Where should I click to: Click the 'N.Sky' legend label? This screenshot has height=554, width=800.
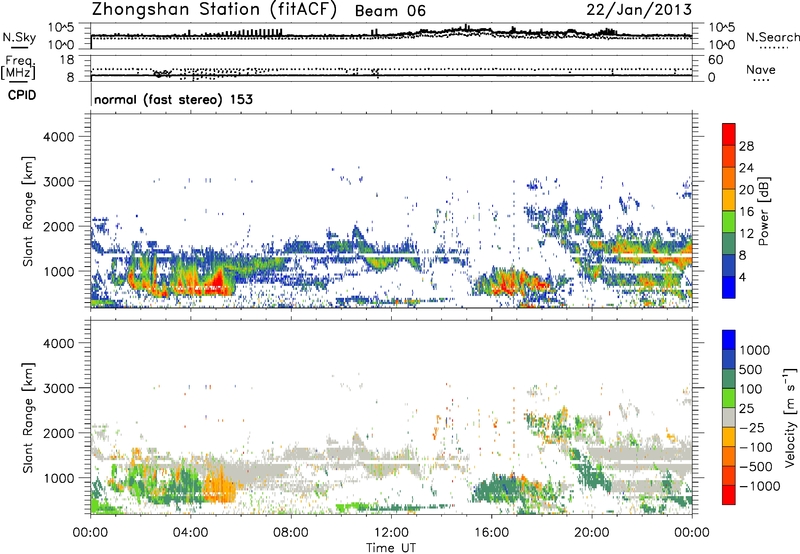click(19, 37)
